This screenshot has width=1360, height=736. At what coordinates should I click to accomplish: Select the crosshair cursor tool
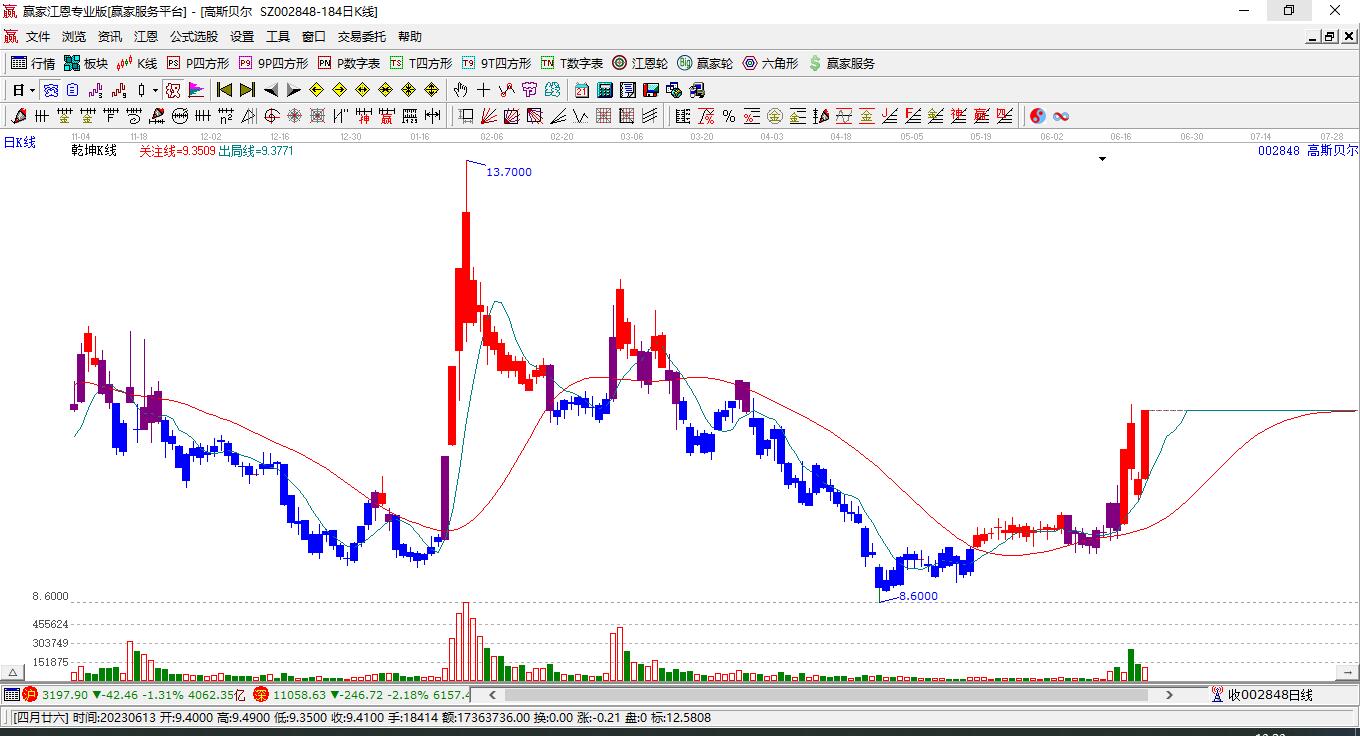[484, 90]
